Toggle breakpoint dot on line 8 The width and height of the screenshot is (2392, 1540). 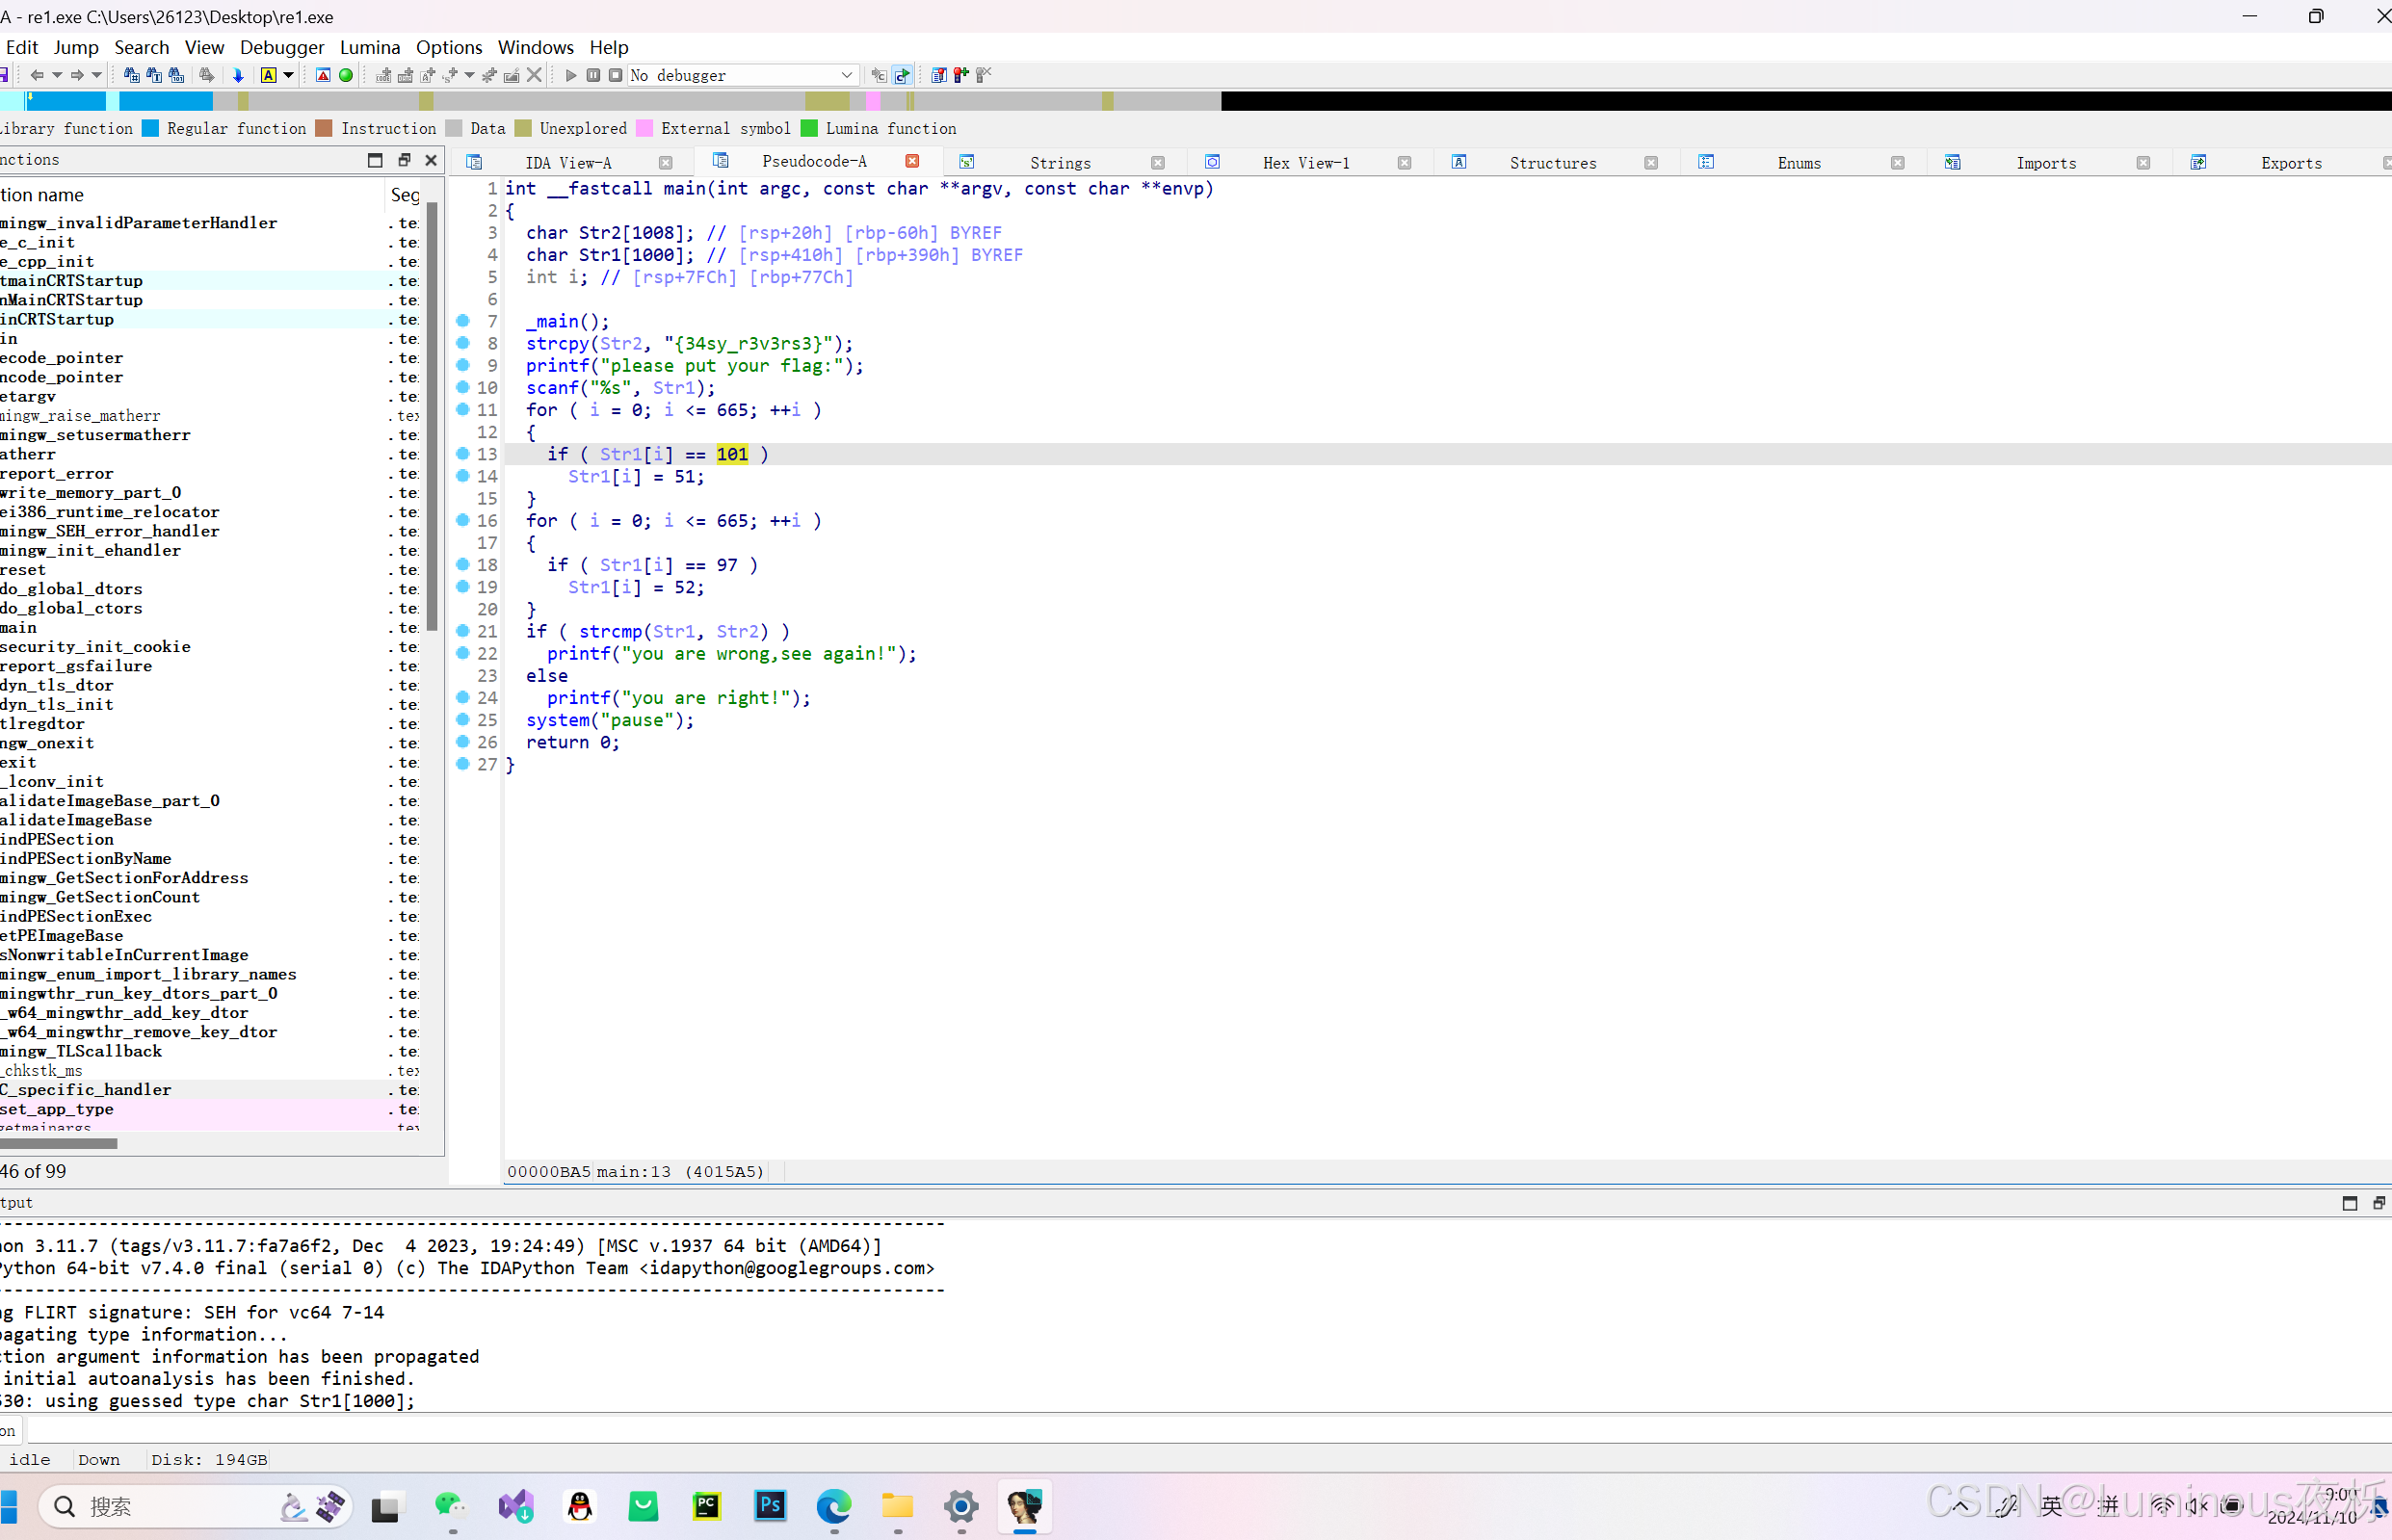pos(463,343)
